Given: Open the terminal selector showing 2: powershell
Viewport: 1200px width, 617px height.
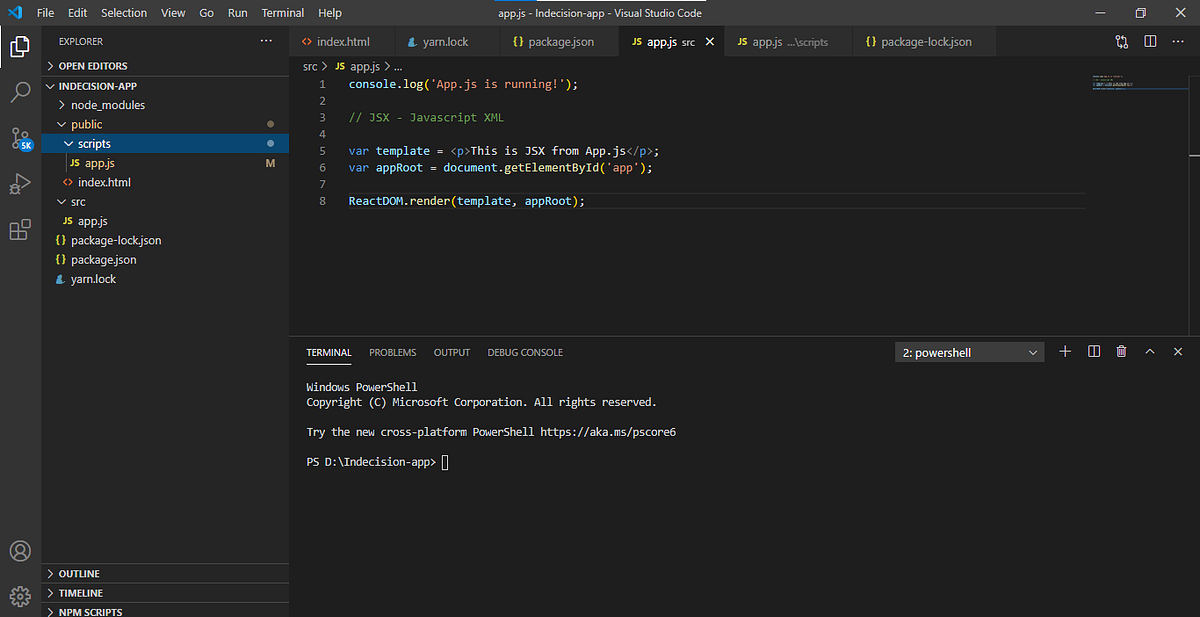Looking at the screenshot, I should 968,351.
